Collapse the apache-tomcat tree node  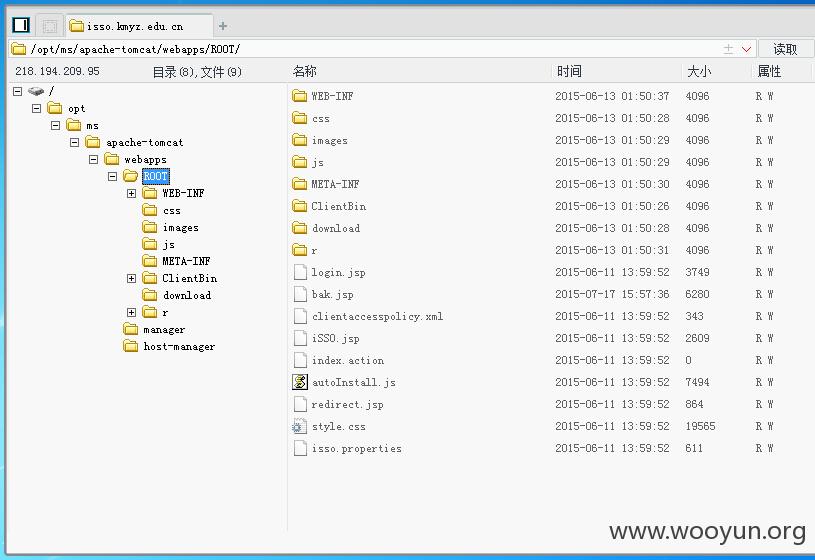(x=74, y=142)
